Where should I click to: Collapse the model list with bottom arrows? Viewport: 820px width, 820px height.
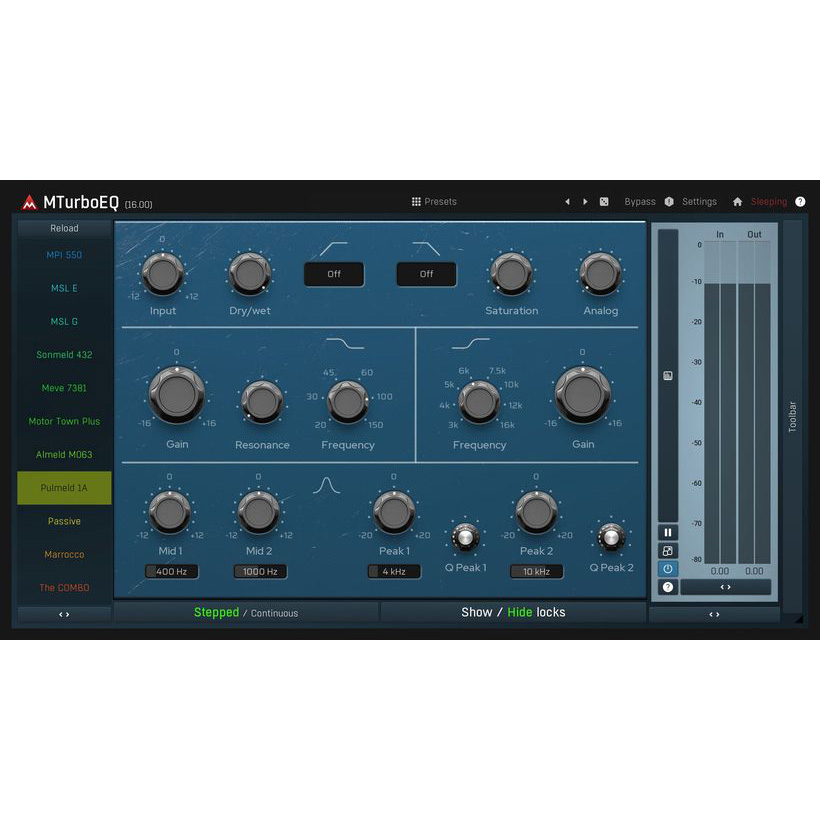click(64, 614)
